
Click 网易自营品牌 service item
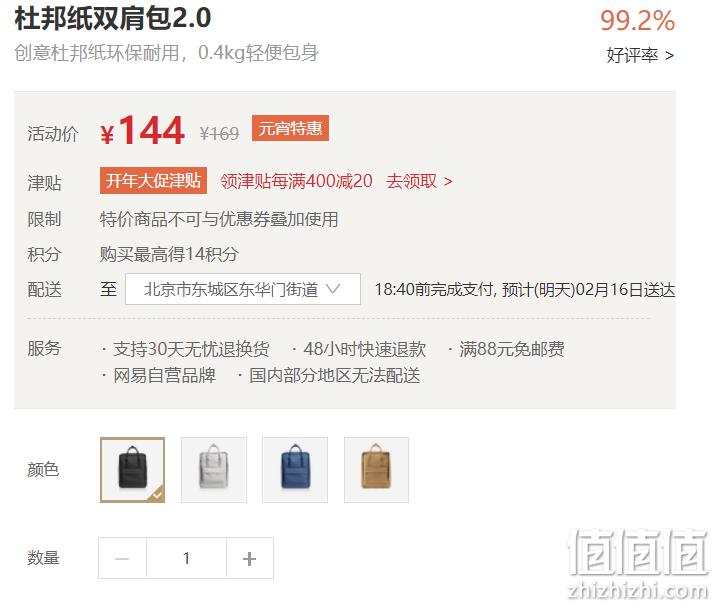click(x=165, y=376)
